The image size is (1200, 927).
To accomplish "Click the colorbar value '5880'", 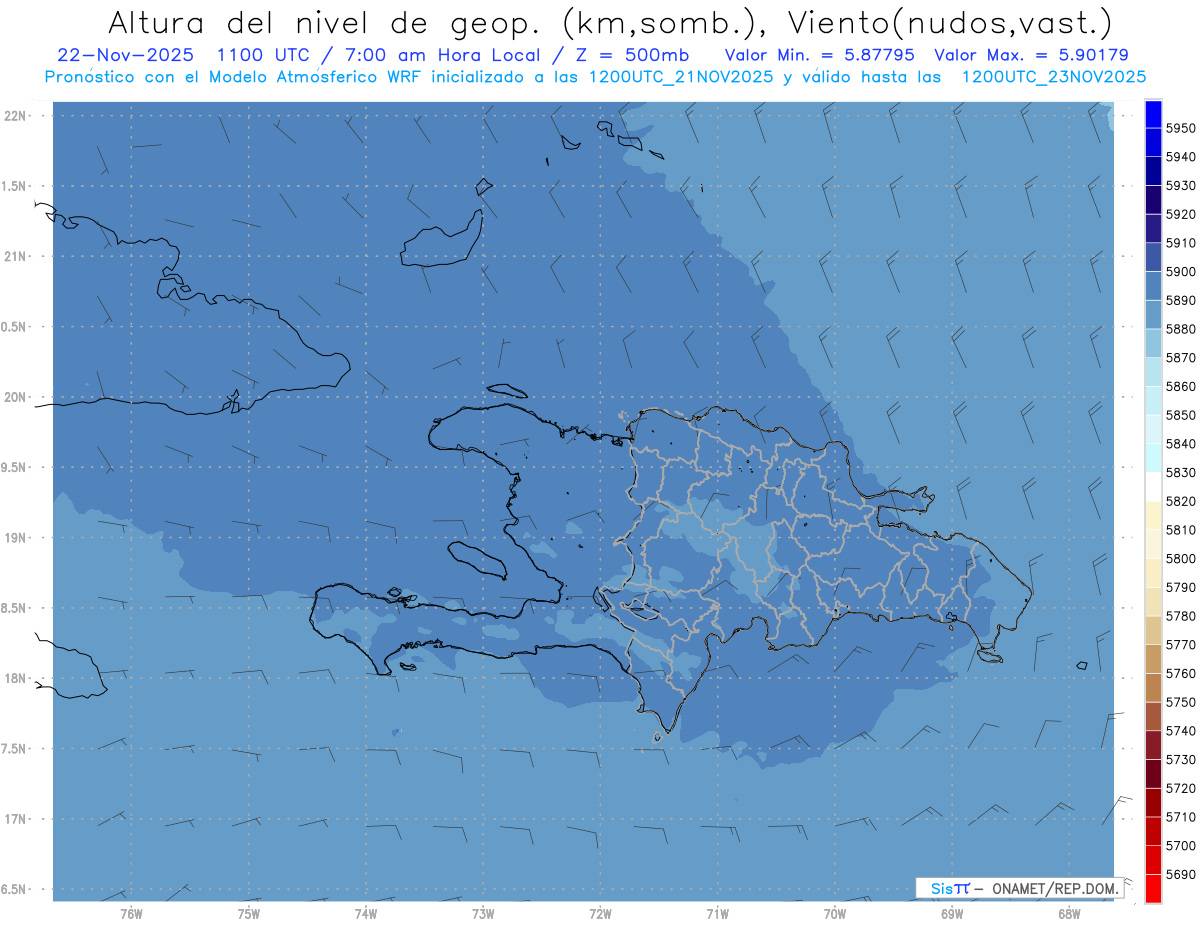I will click(1180, 329).
